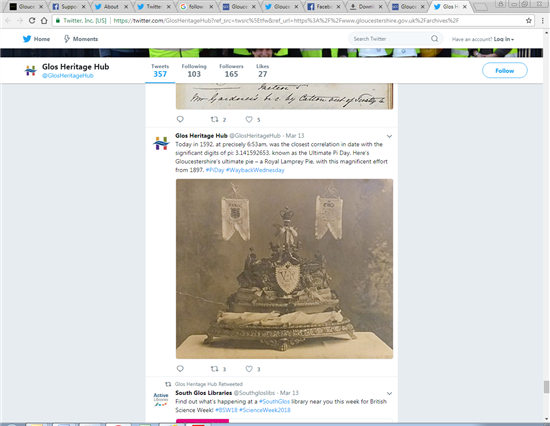
Task: Click into the Search Twitter field
Action: click(390, 39)
